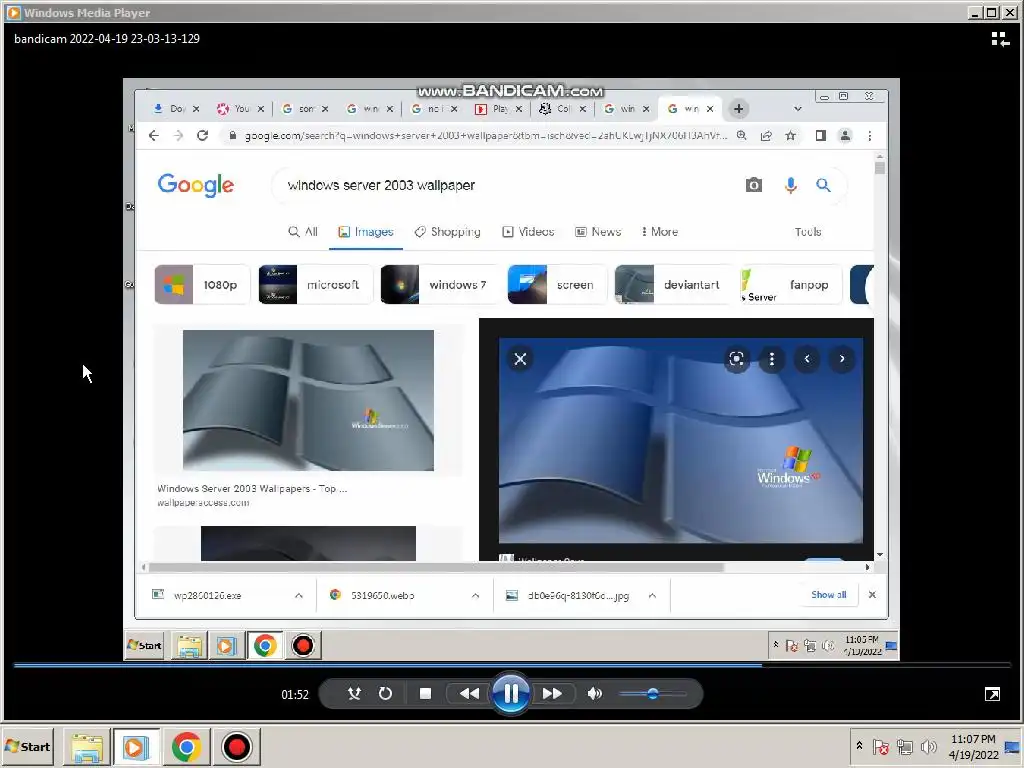Switch to Library using top-right icon
The width and height of the screenshot is (1024, 768).
(x=1000, y=39)
